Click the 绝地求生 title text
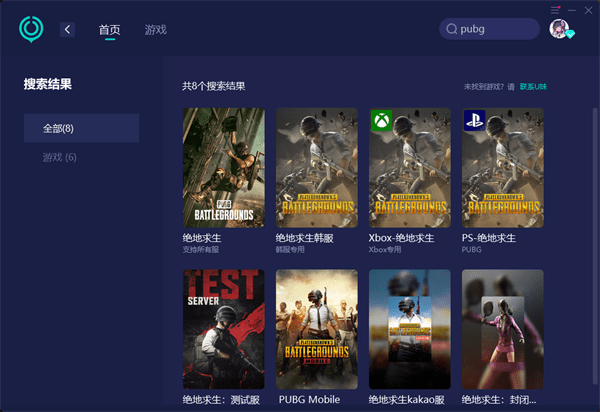Image resolution: width=600 pixels, height=412 pixels. [x=202, y=238]
